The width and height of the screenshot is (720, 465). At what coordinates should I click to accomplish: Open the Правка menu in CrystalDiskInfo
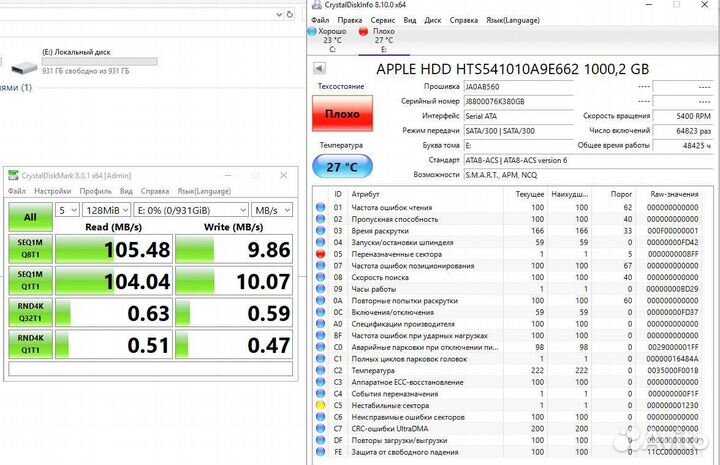(x=349, y=20)
